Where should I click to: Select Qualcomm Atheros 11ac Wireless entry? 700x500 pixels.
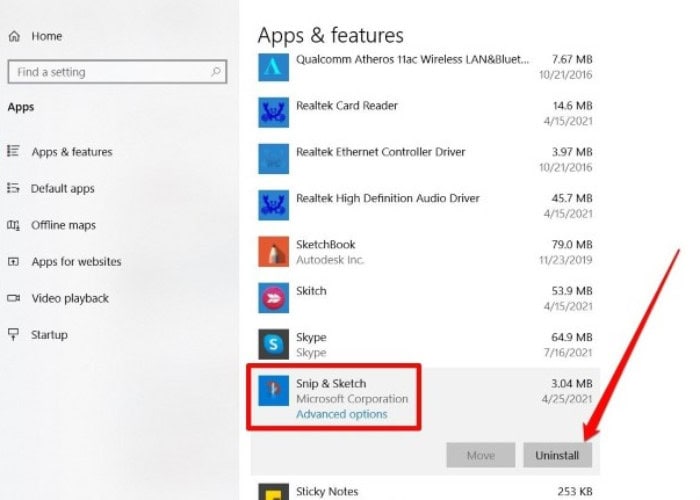pos(413,59)
